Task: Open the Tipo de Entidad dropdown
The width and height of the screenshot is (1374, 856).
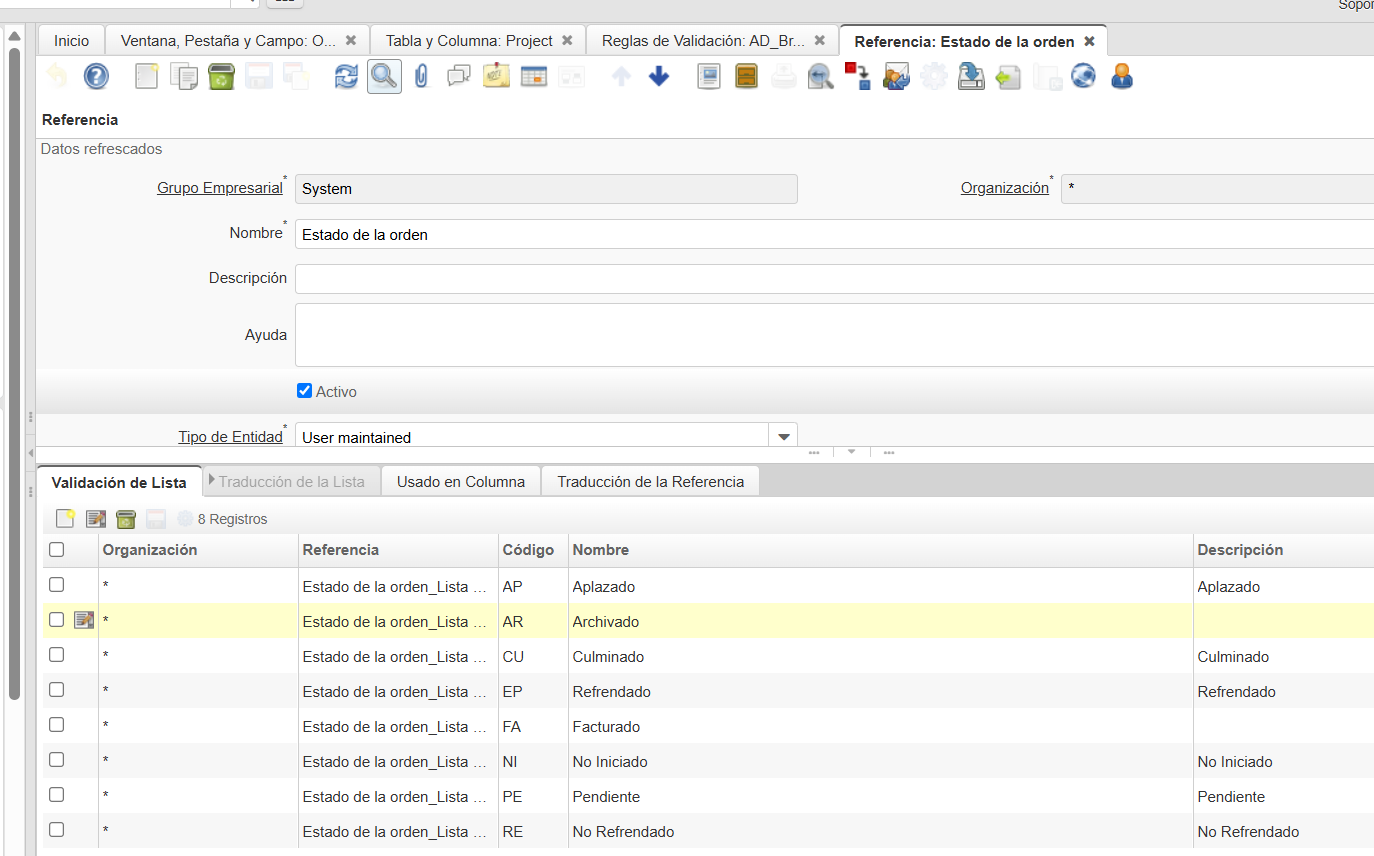Action: click(782, 437)
